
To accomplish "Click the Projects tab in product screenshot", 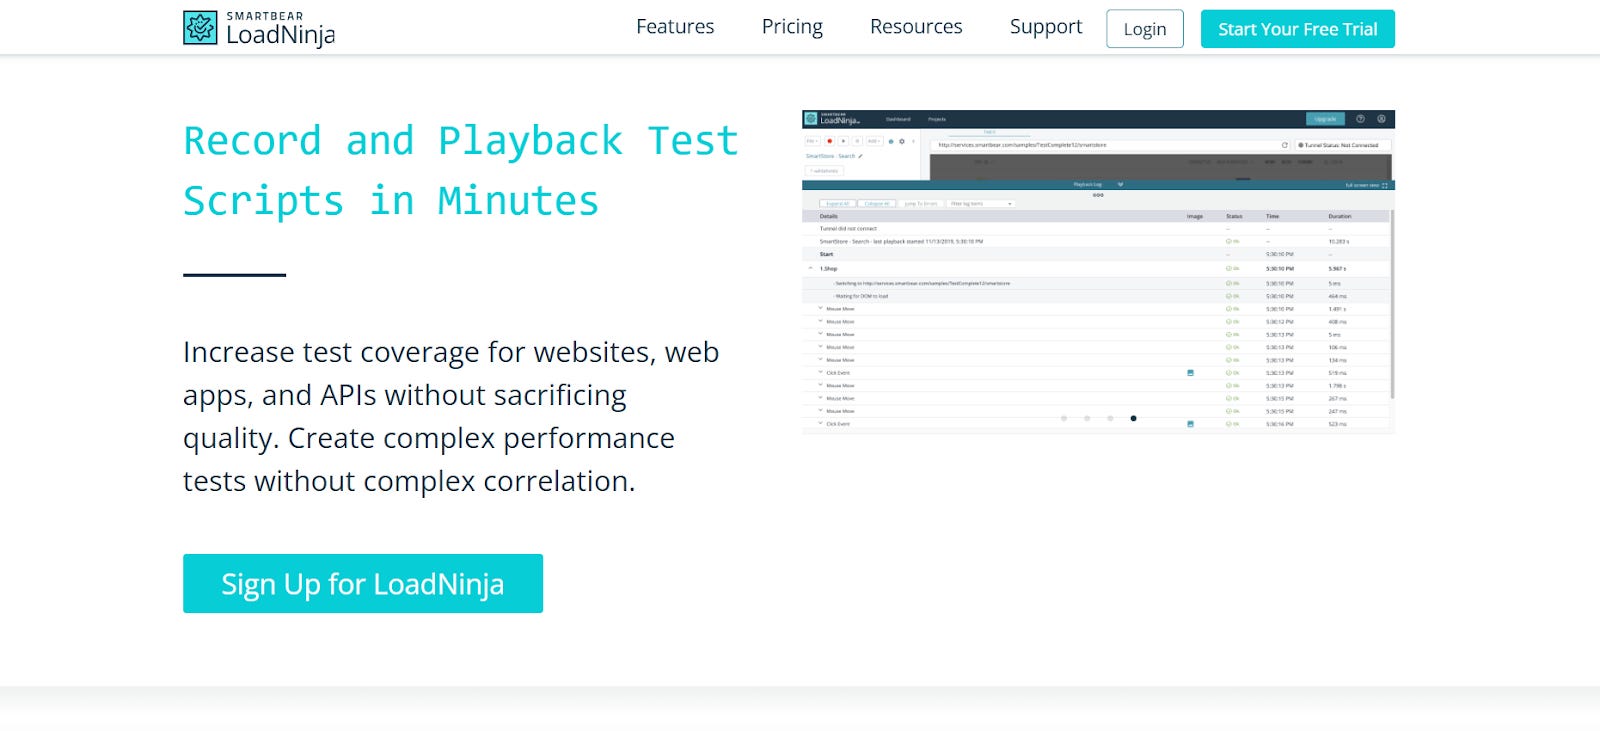I will pyautogui.click(x=937, y=119).
